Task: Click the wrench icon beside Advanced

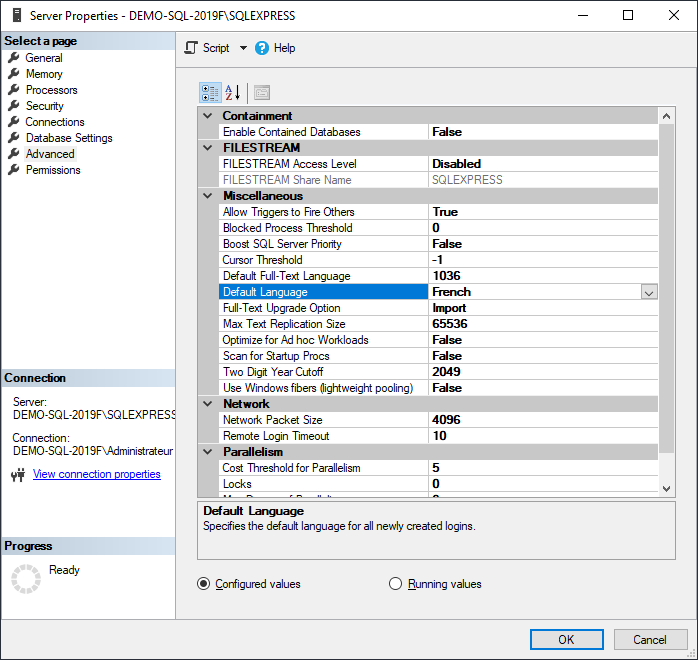Action: click(14, 154)
